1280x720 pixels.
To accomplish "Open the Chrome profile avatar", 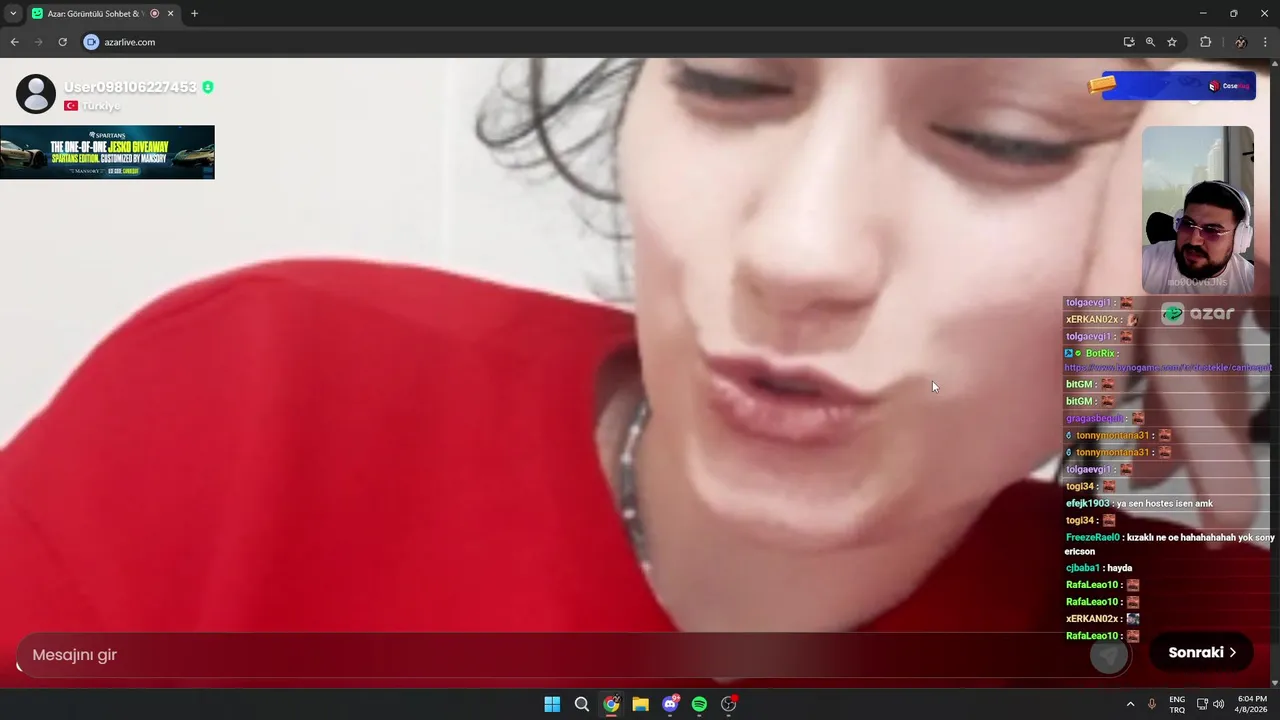I will point(1240,42).
